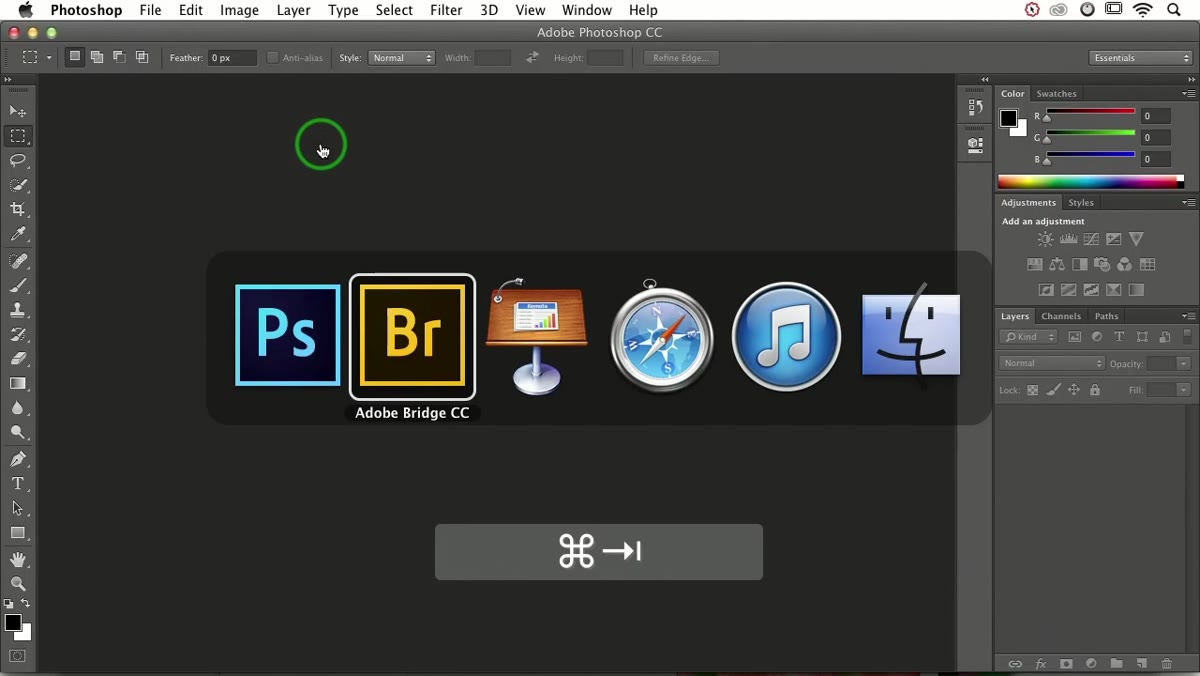The image size is (1200, 676).
Task: Select the Rectangle shape tool
Action: point(18,533)
